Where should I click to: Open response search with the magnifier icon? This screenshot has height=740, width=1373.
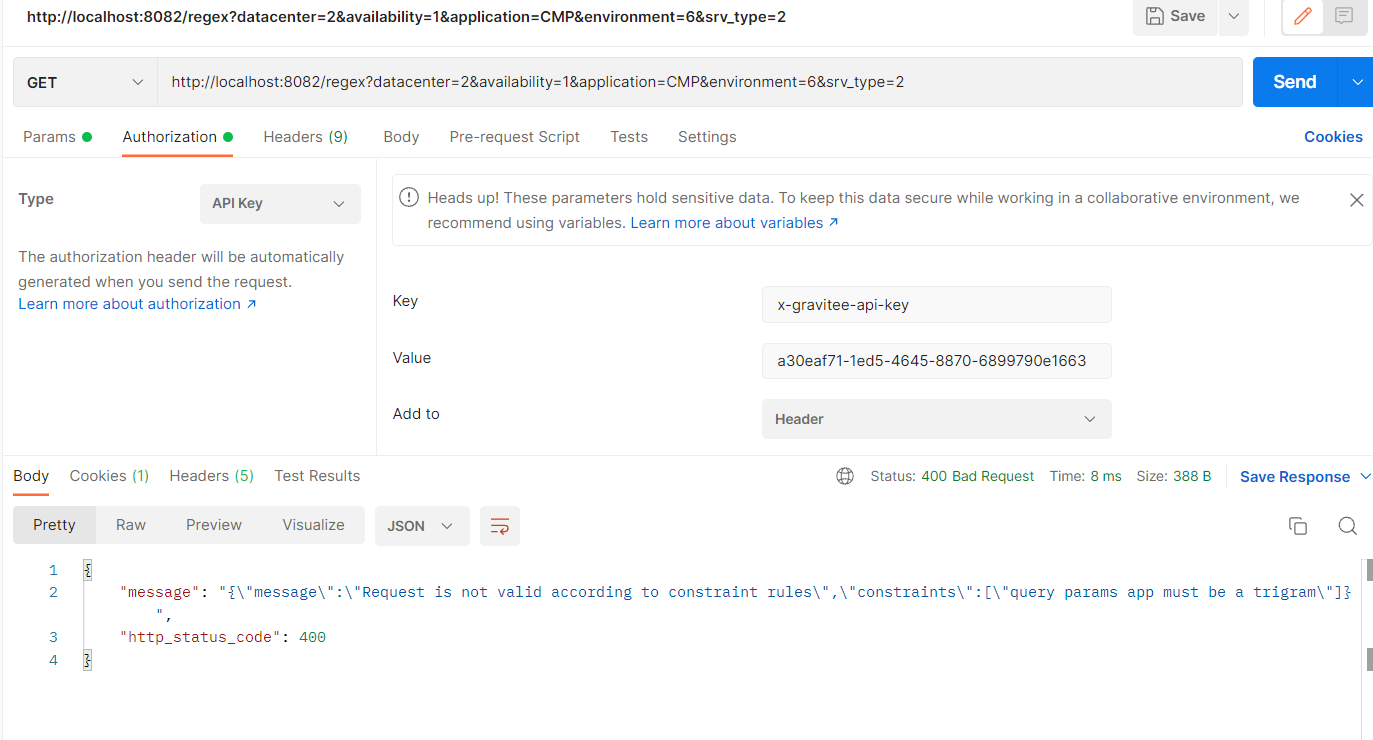[1347, 525]
